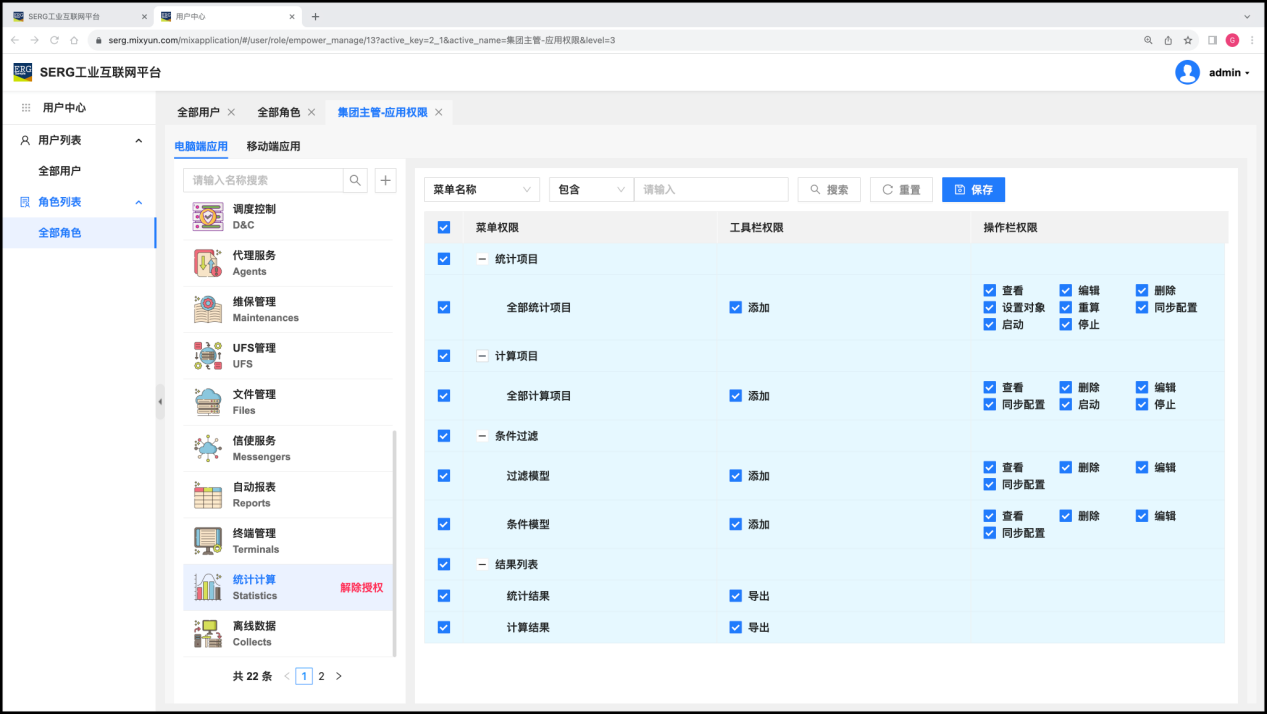1267x714 pixels.
Task: Open the 包含 condition dropdown
Action: (591, 190)
